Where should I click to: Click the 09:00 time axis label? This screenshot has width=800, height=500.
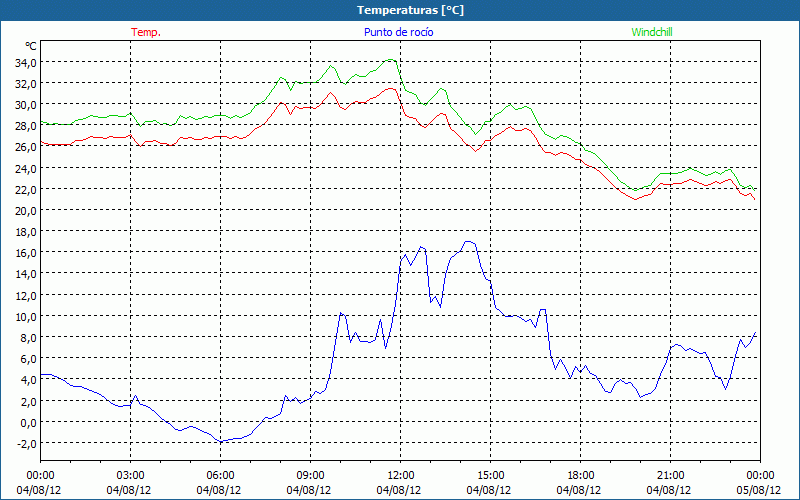pyautogui.click(x=310, y=476)
